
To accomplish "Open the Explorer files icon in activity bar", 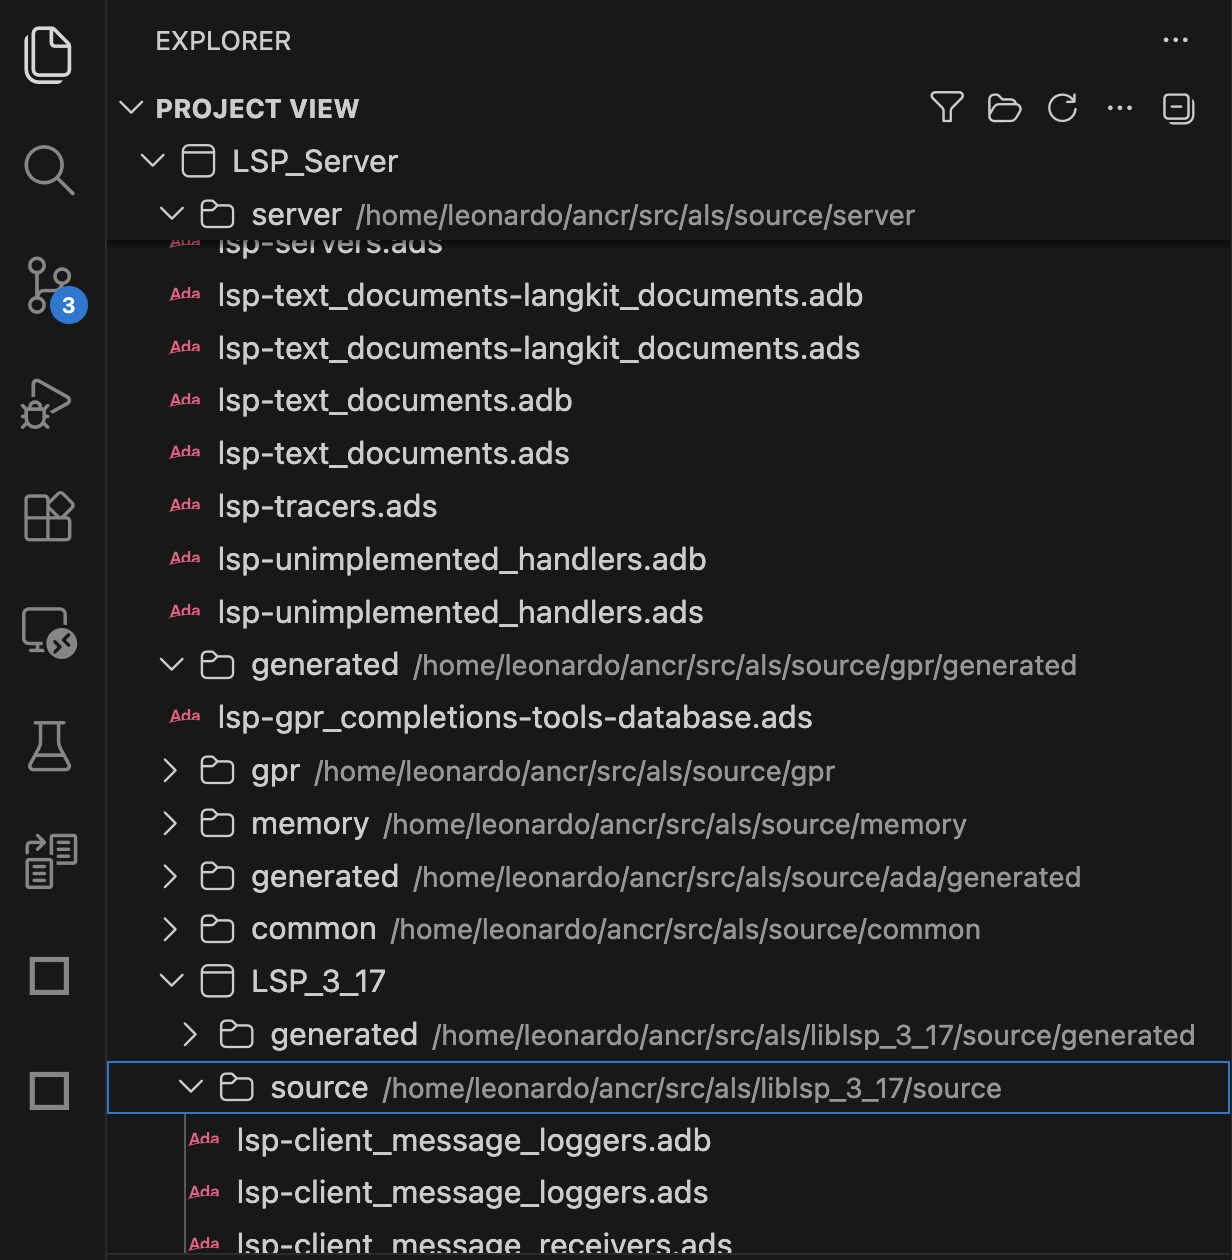I will [x=48, y=55].
